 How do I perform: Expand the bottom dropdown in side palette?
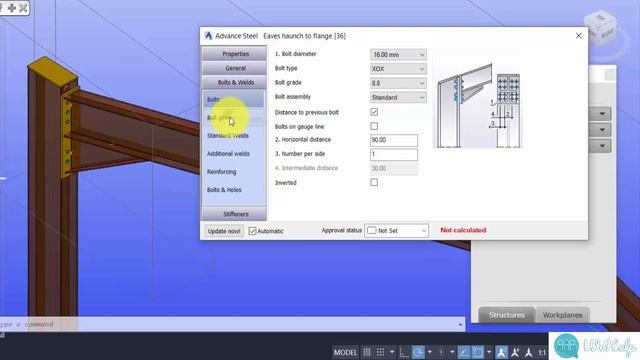point(602,146)
